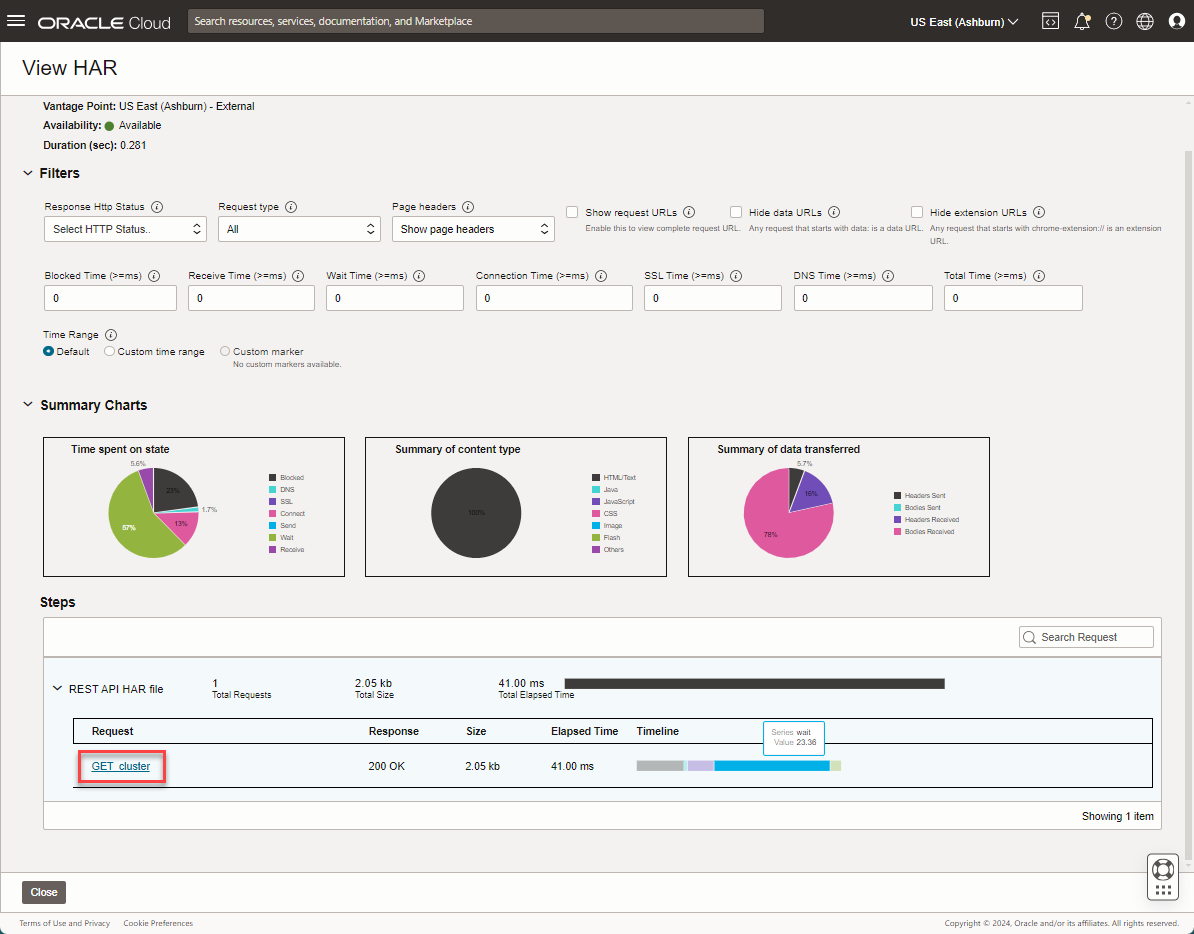Click the Close button
The image size is (1194, 934).
[x=44, y=892]
